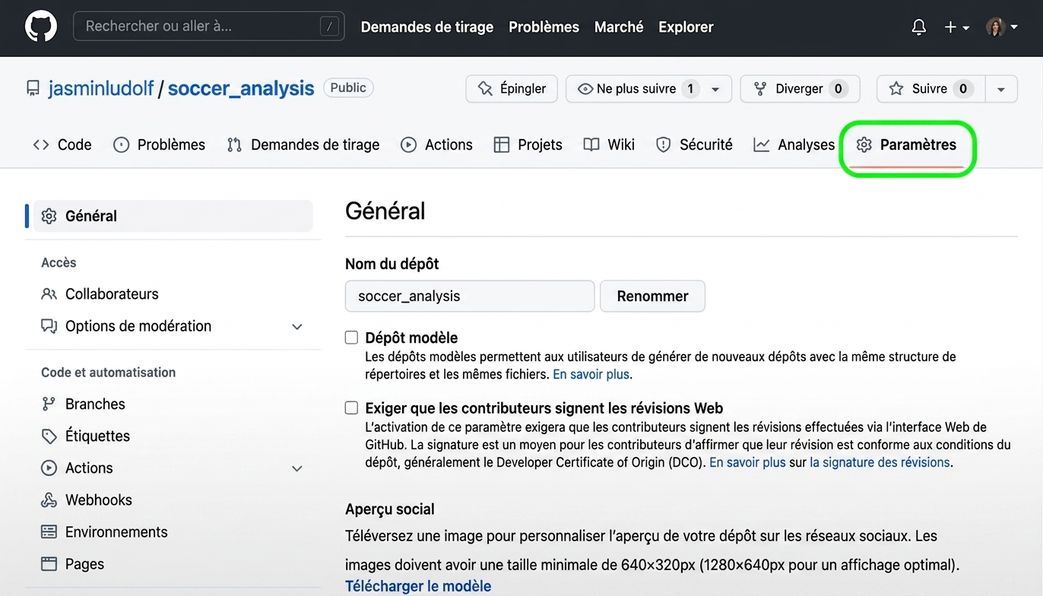Click the comment icon beside Options de modération

(x=49, y=326)
